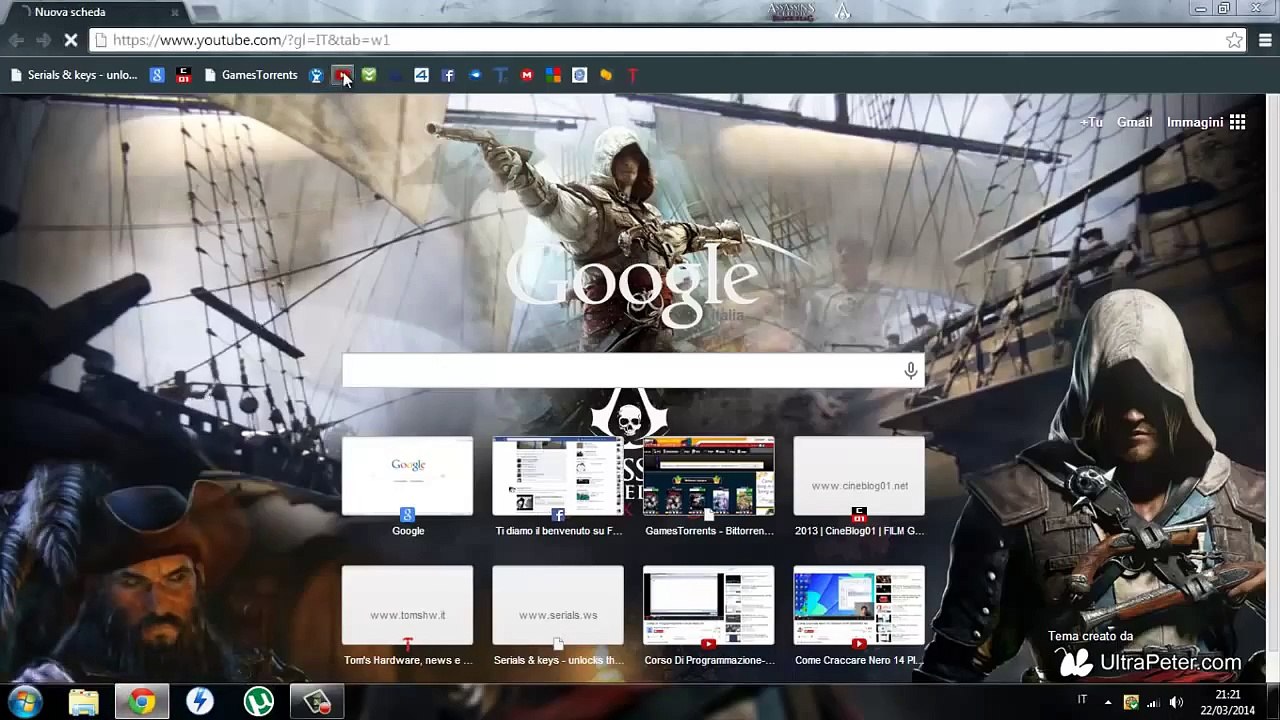
Task: Open the IT language indicator
Action: pyautogui.click(x=1082, y=699)
